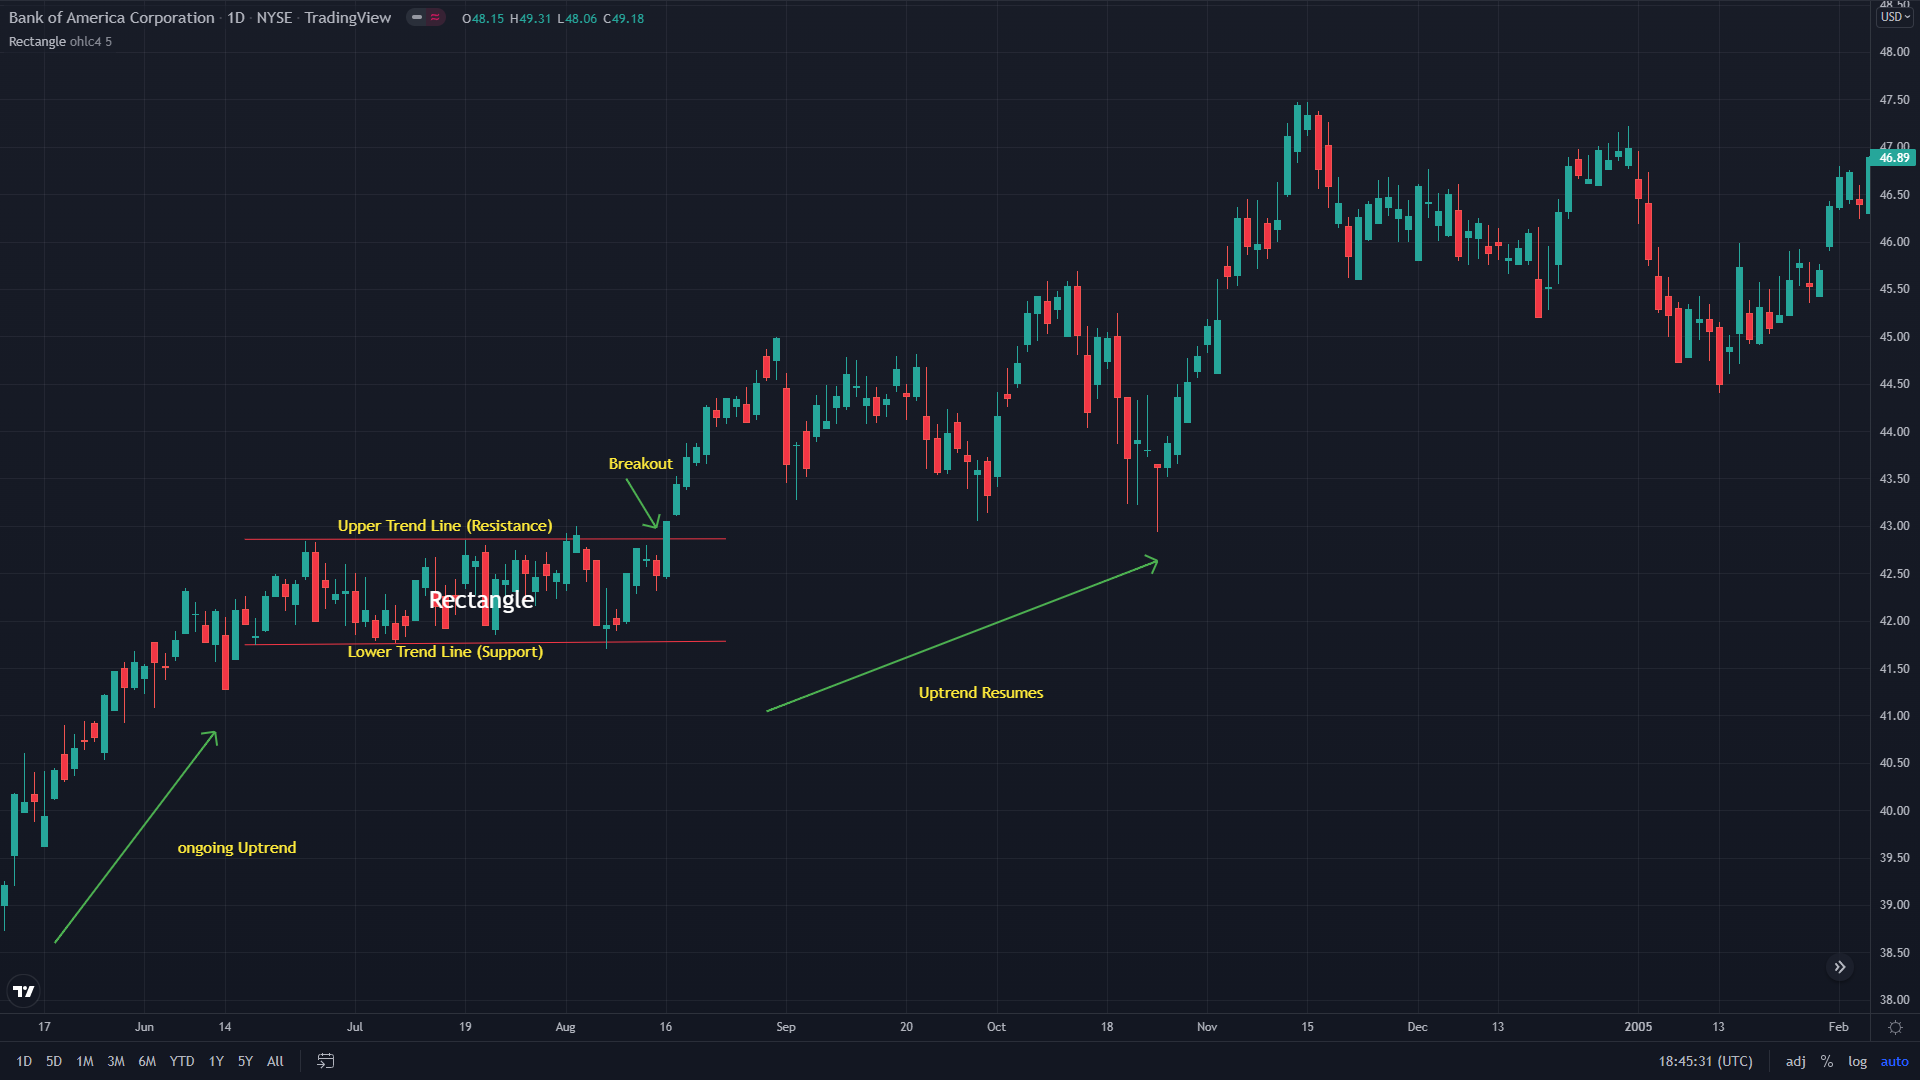Click the O48.15 open value in header
1920x1080 pixels.
[x=483, y=18]
